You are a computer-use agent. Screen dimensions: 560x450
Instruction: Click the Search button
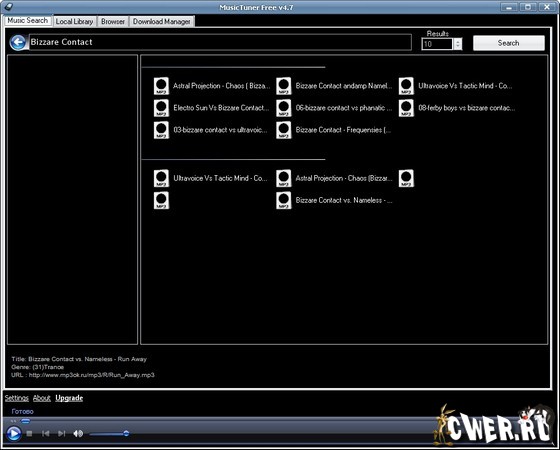point(509,43)
